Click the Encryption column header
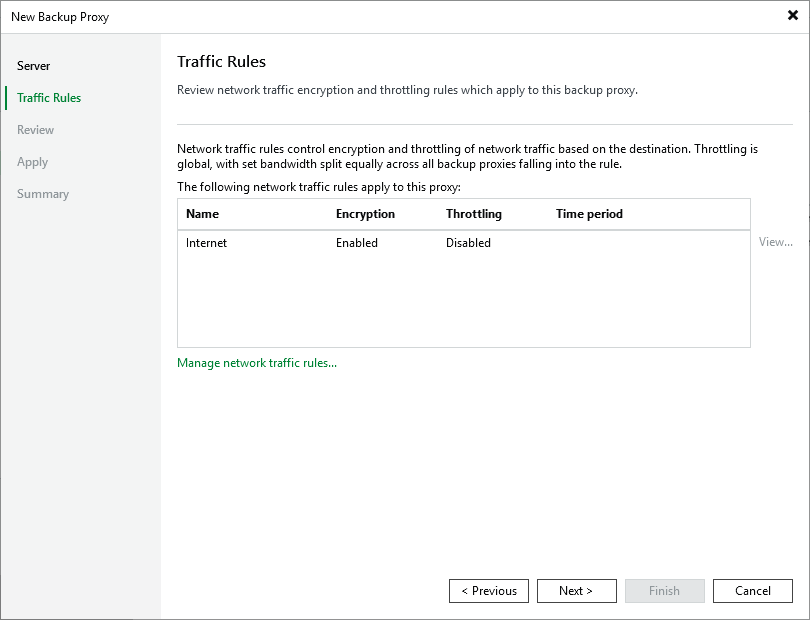 point(365,214)
